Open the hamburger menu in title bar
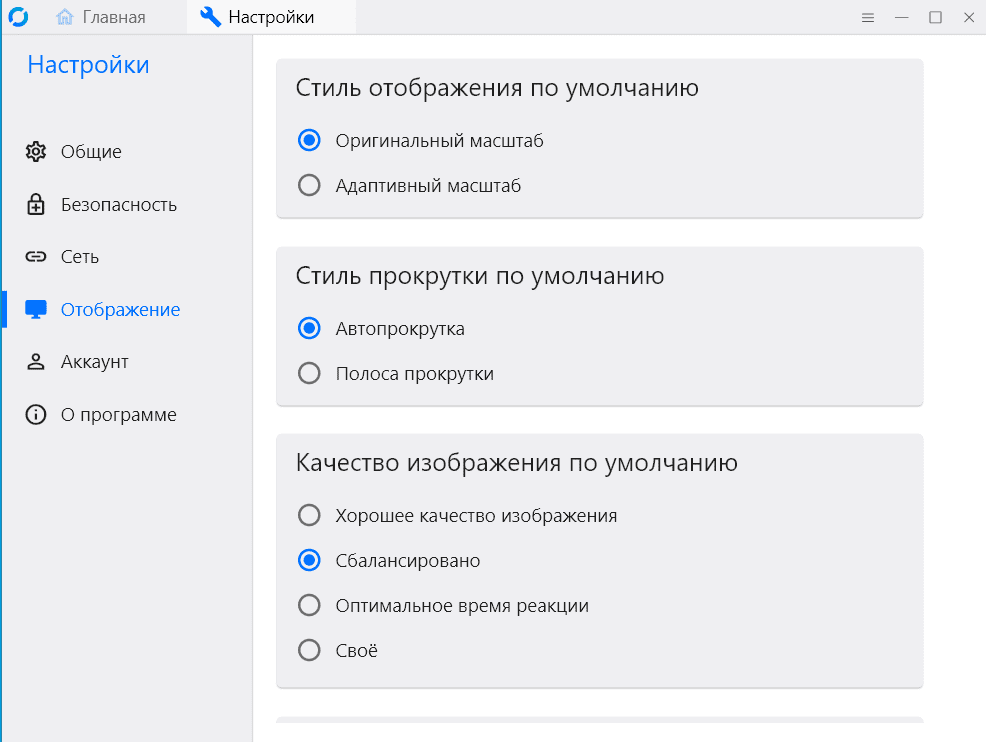This screenshot has width=986, height=742. [868, 17]
